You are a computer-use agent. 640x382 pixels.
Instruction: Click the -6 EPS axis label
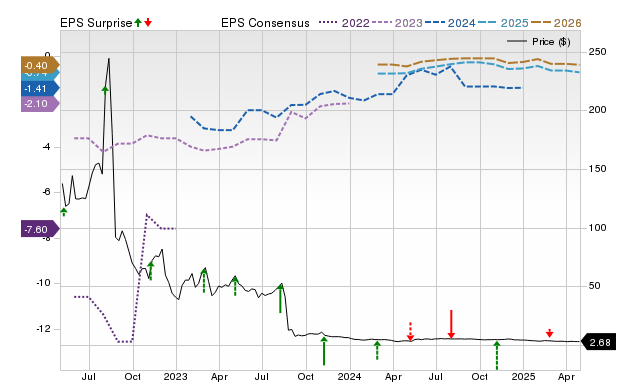pyautogui.click(x=46, y=192)
